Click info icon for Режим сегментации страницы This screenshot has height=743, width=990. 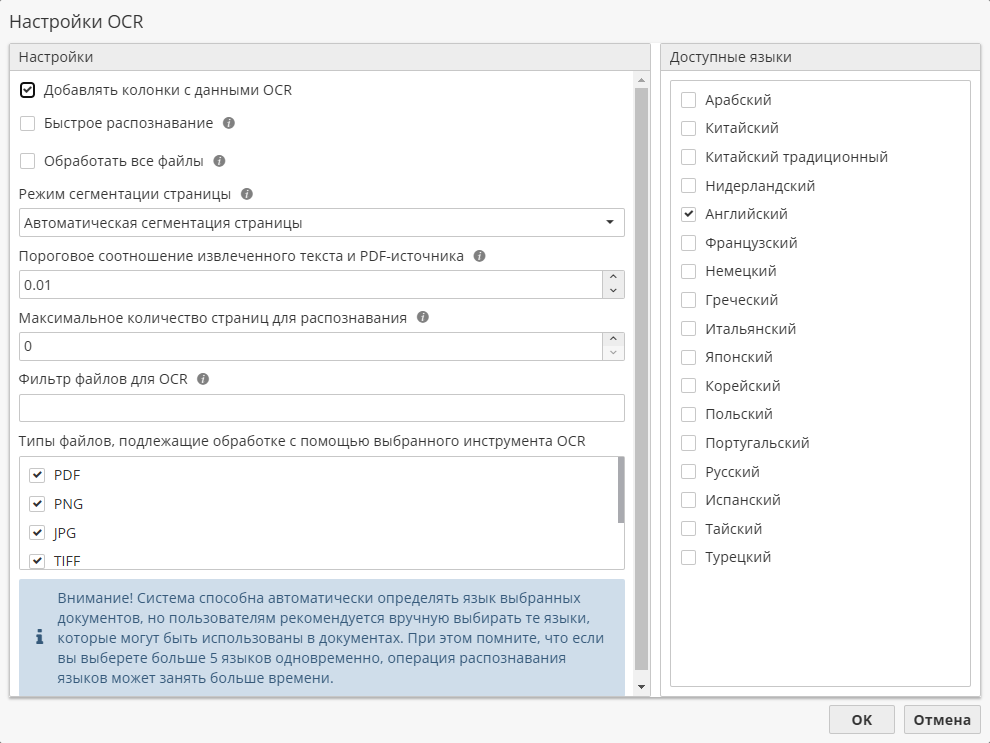click(x=247, y=194)
